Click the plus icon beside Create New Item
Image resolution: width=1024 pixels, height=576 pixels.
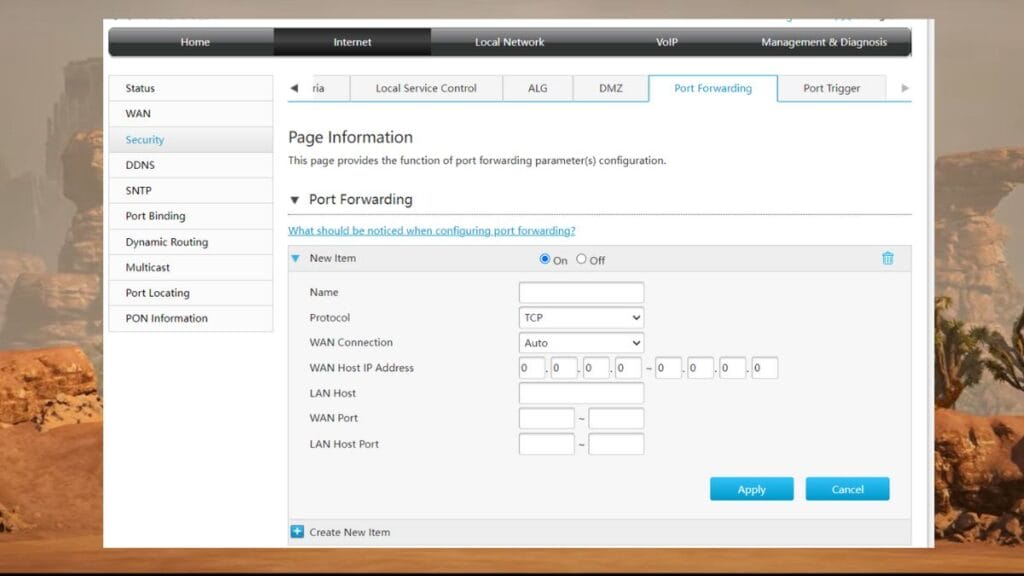pyautogui.click(x=297, y=532)
